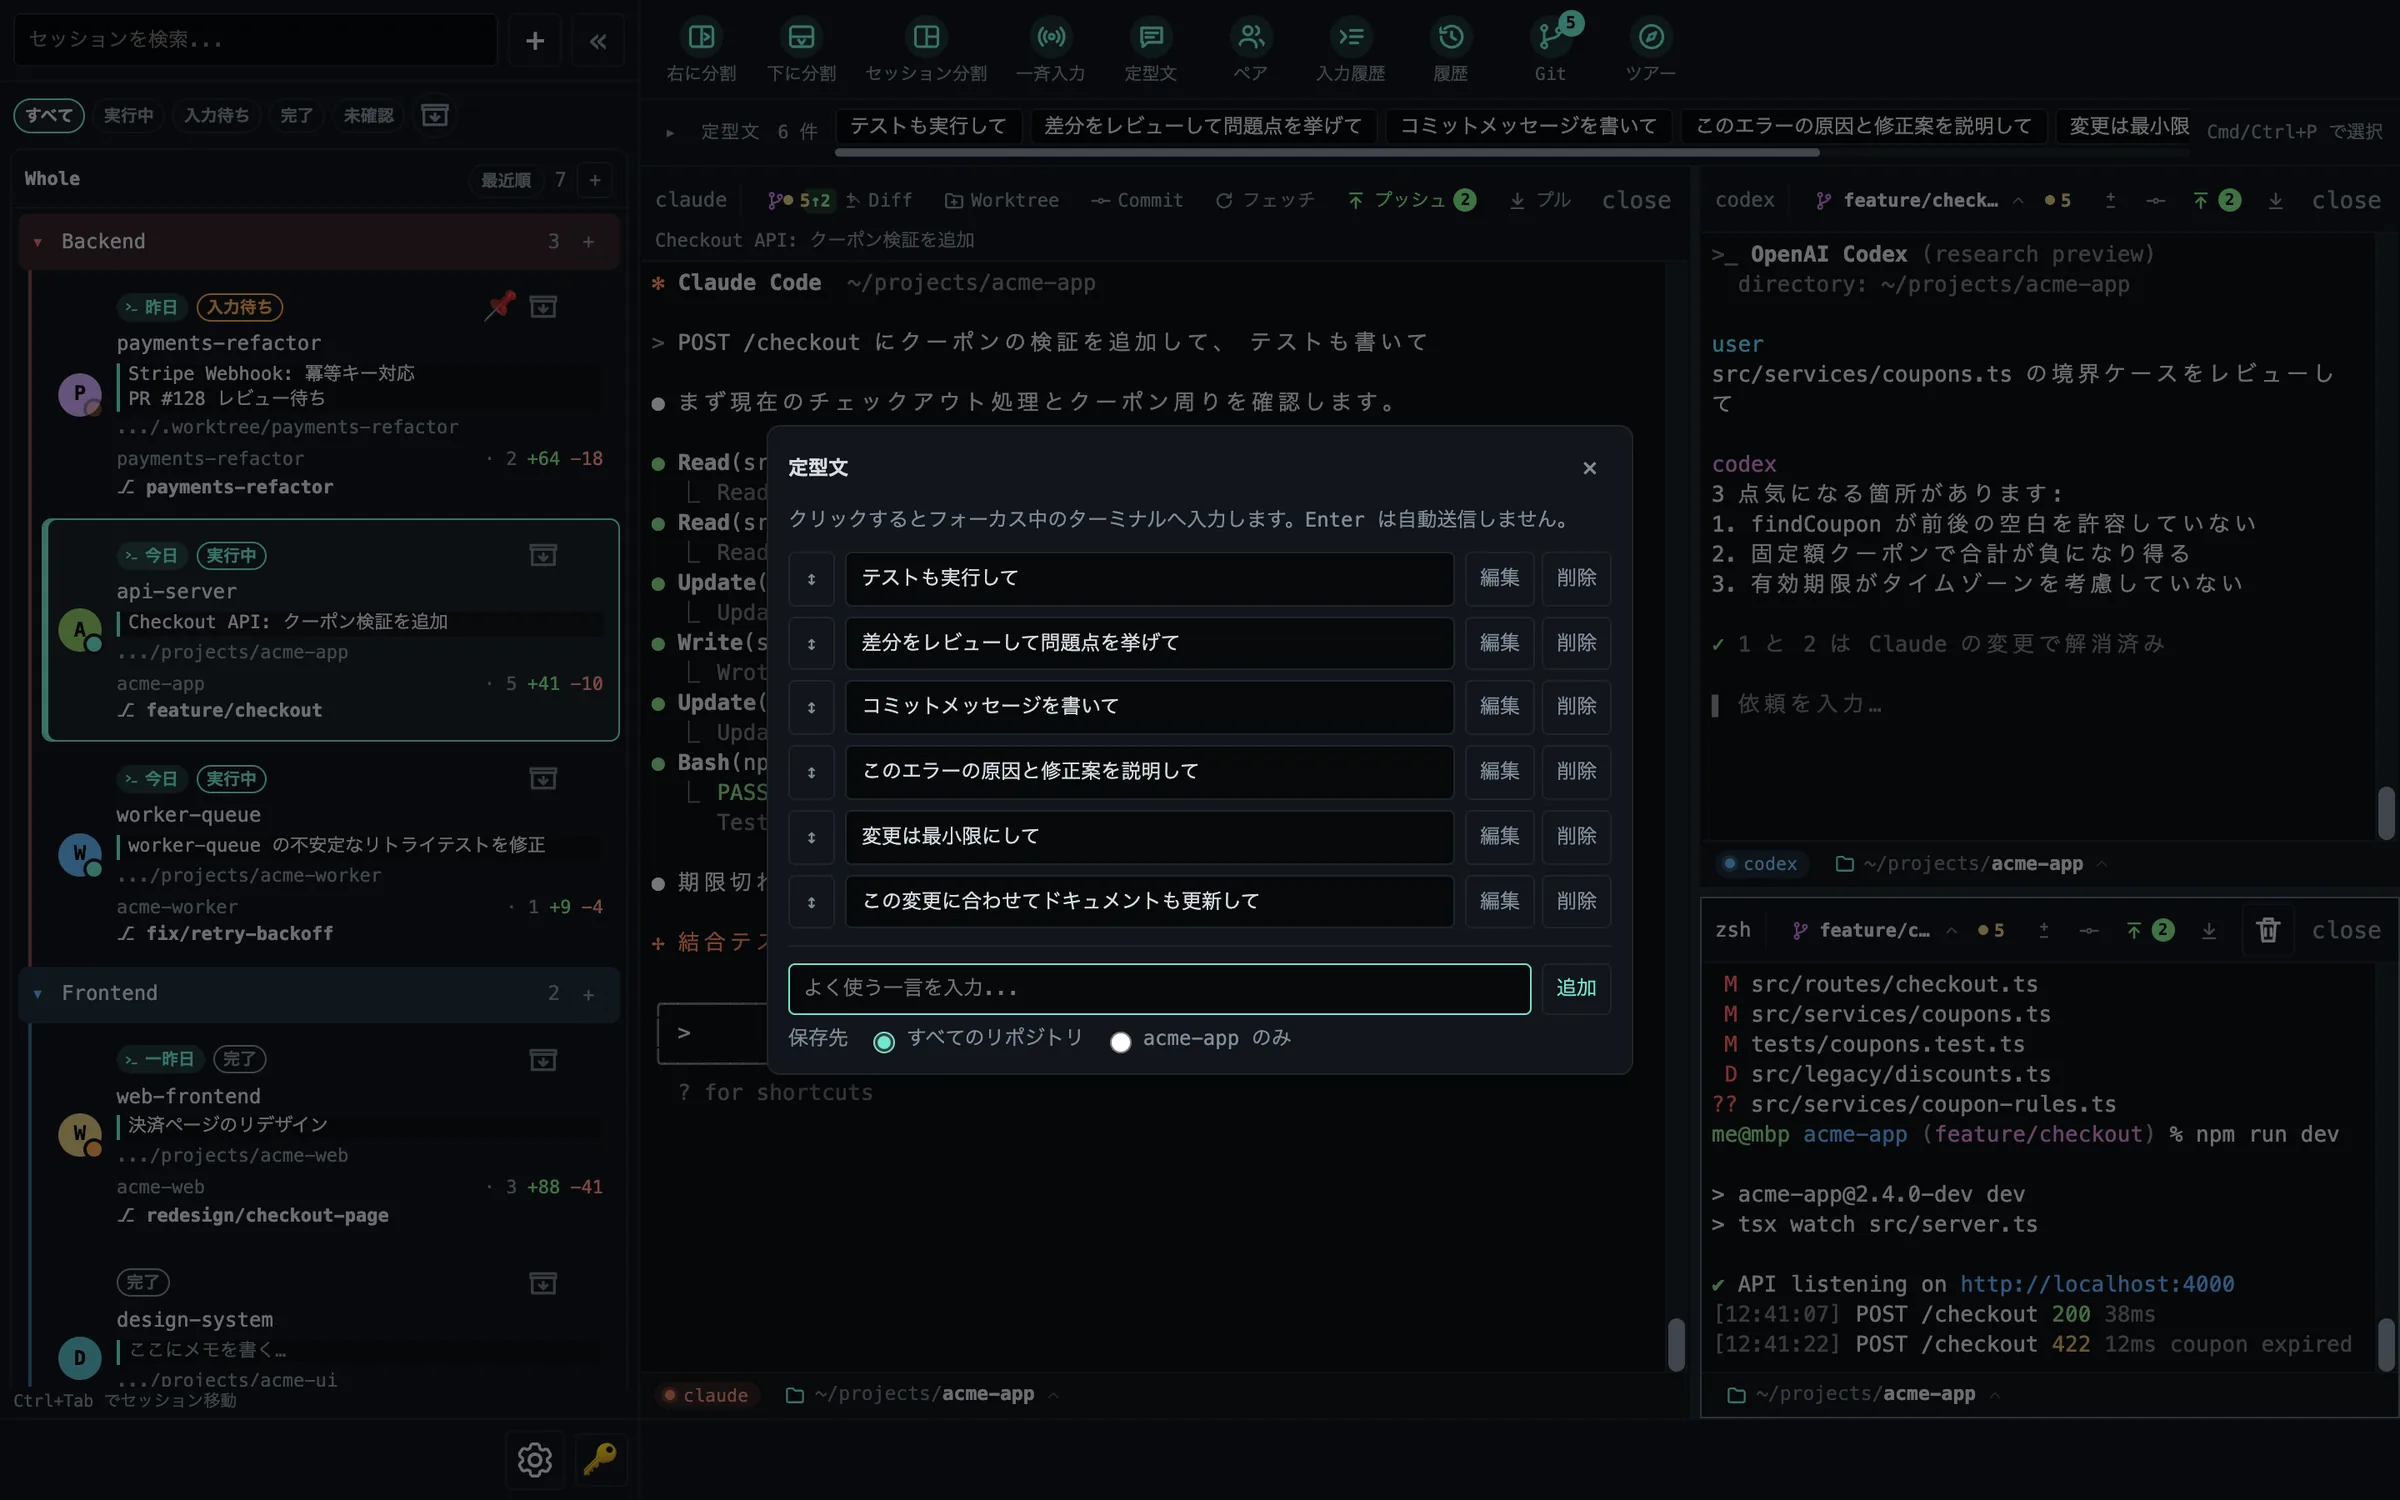Toggle the pin on payments-refactor session
Viewport: 2400px width, 1500px height.
(x=500, y=305)
